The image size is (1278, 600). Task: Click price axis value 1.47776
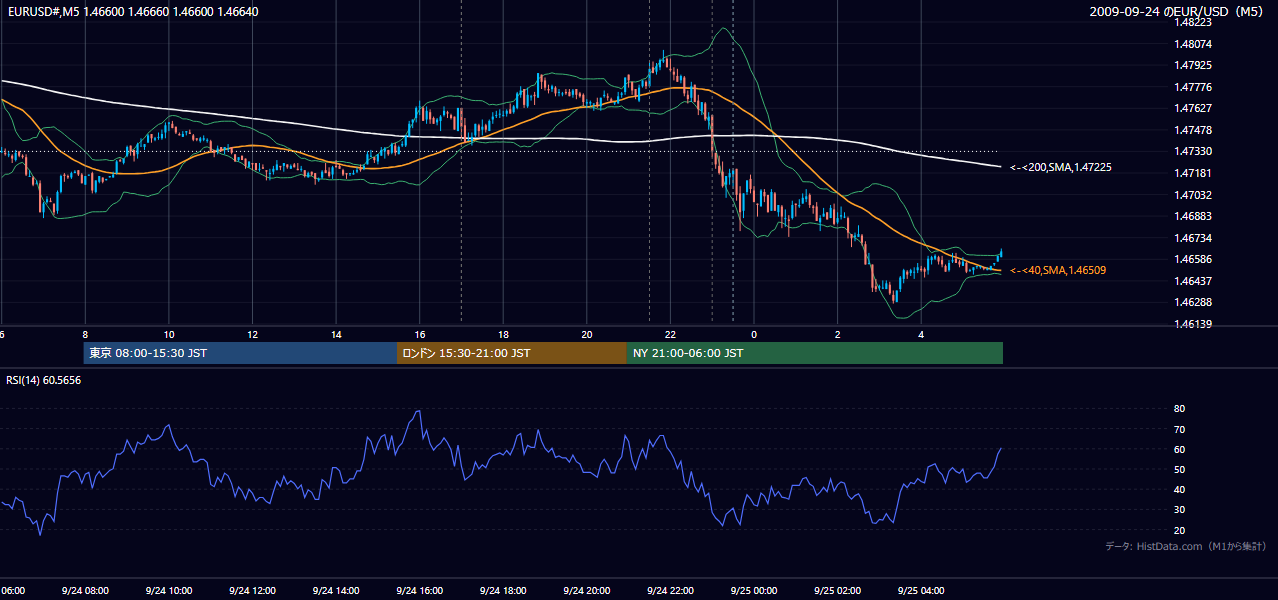[x=1194, y=87]
